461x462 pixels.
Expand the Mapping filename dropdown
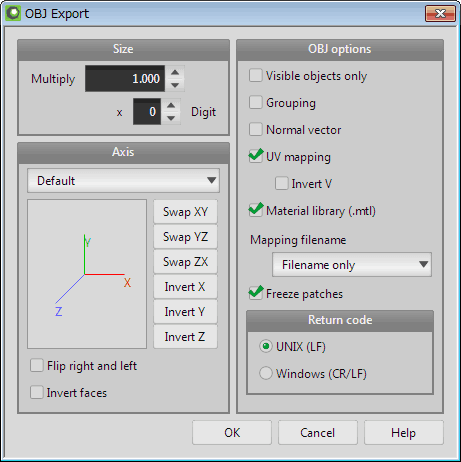(x=352, y=265)
